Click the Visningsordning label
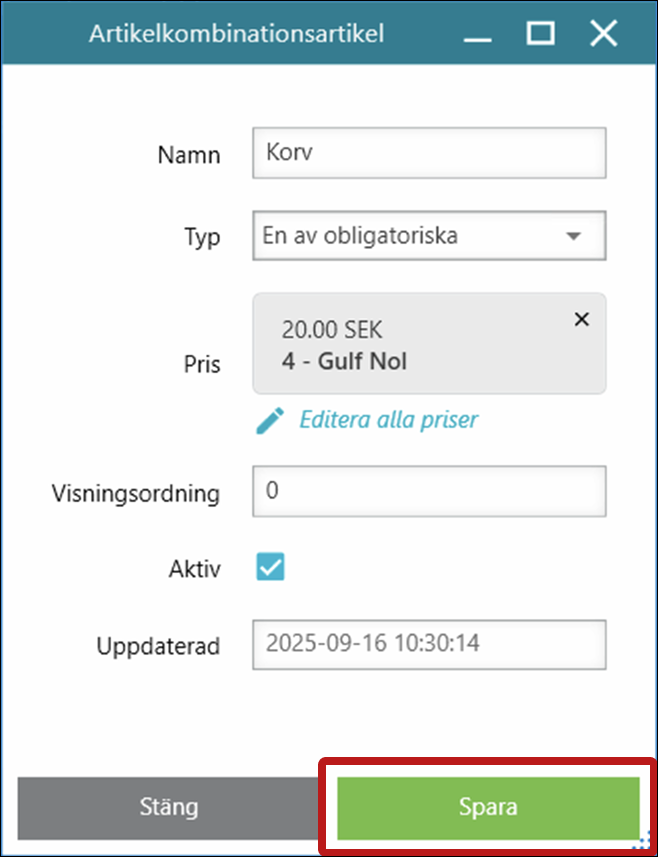Screen dimensions: 658x857 click(x=135, y=494)
